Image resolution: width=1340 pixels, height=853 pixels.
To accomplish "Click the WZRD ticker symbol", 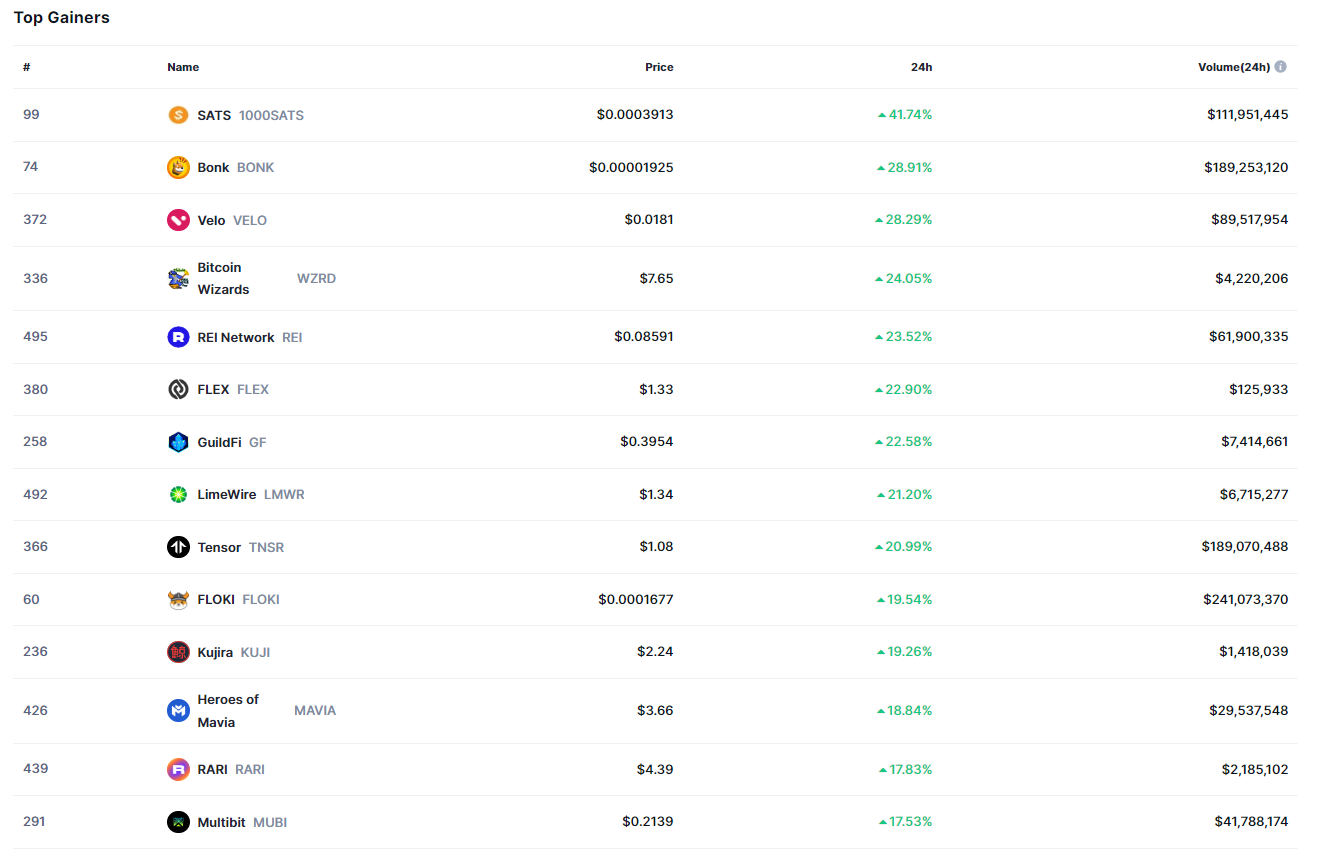I will tap(316, 278).
